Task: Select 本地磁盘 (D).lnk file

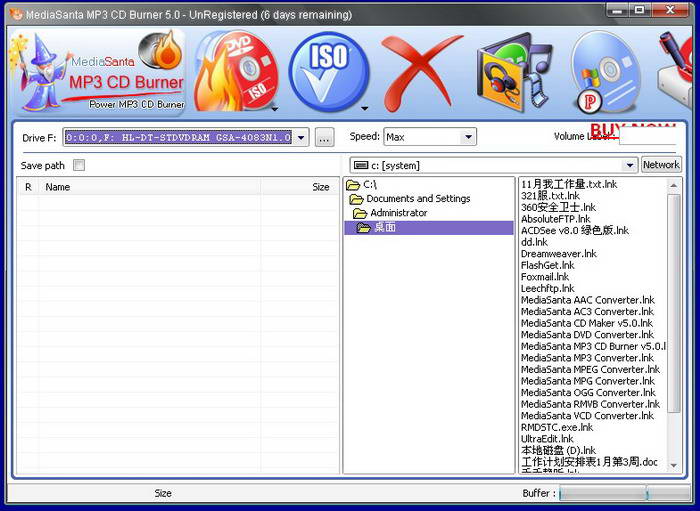Action: coord(558,451)
